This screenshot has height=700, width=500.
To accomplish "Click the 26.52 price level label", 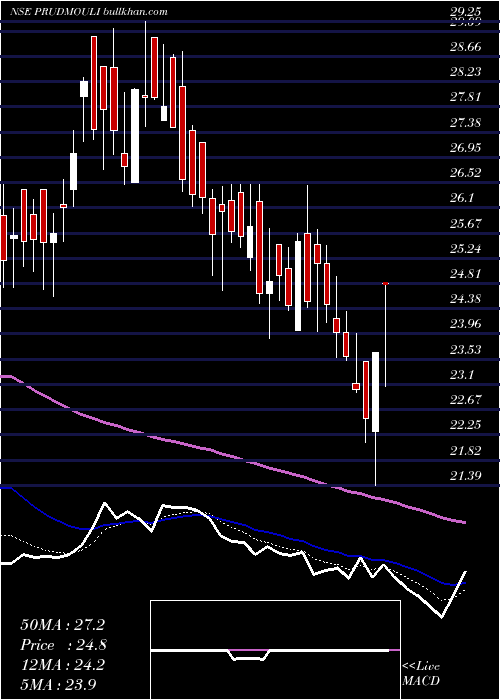I will pos(465,172).
